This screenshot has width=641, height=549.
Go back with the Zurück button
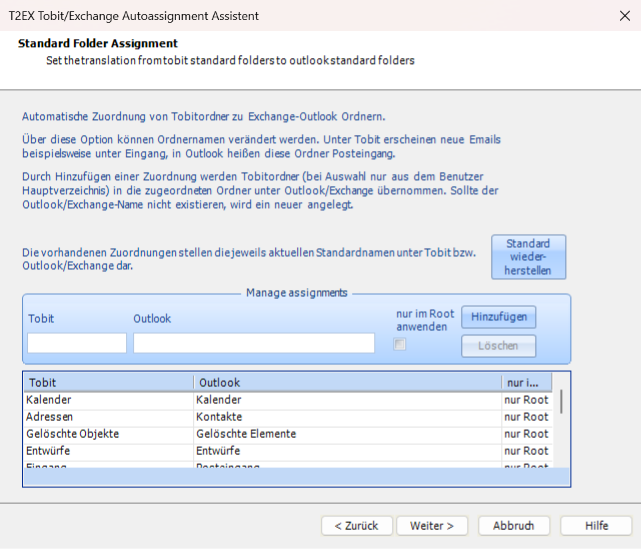(x=356, y=526)
